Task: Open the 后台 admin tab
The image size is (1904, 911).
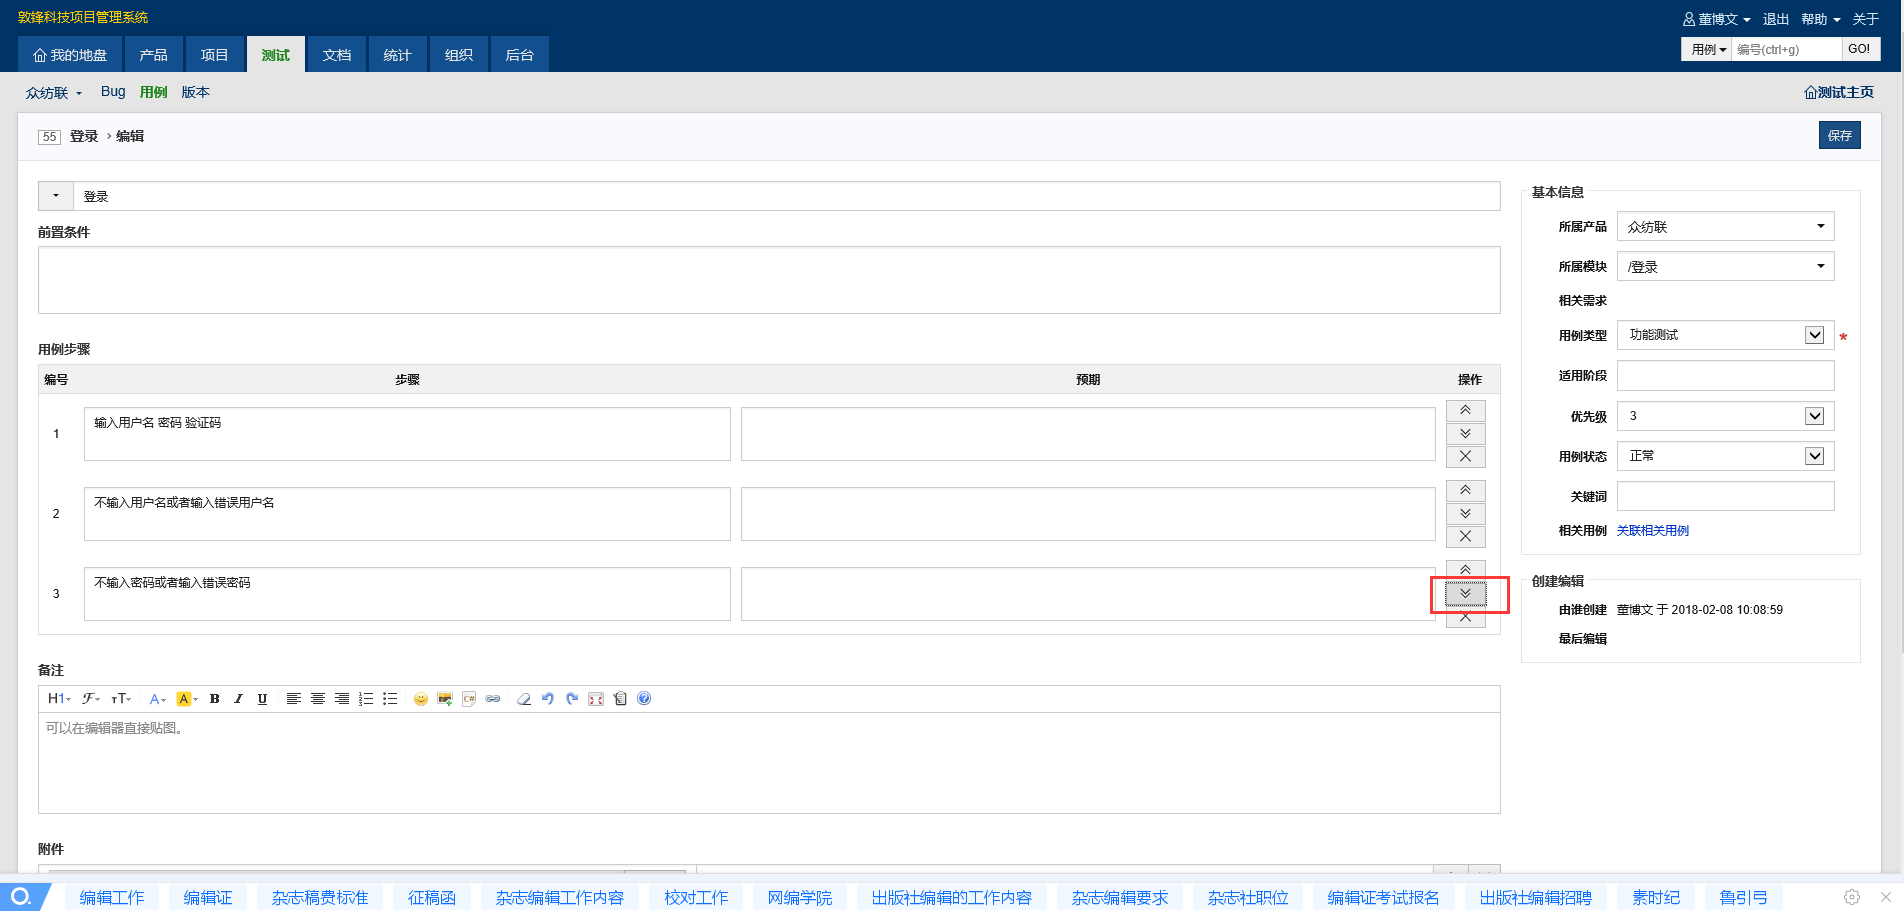Action: tap(520, 55)
